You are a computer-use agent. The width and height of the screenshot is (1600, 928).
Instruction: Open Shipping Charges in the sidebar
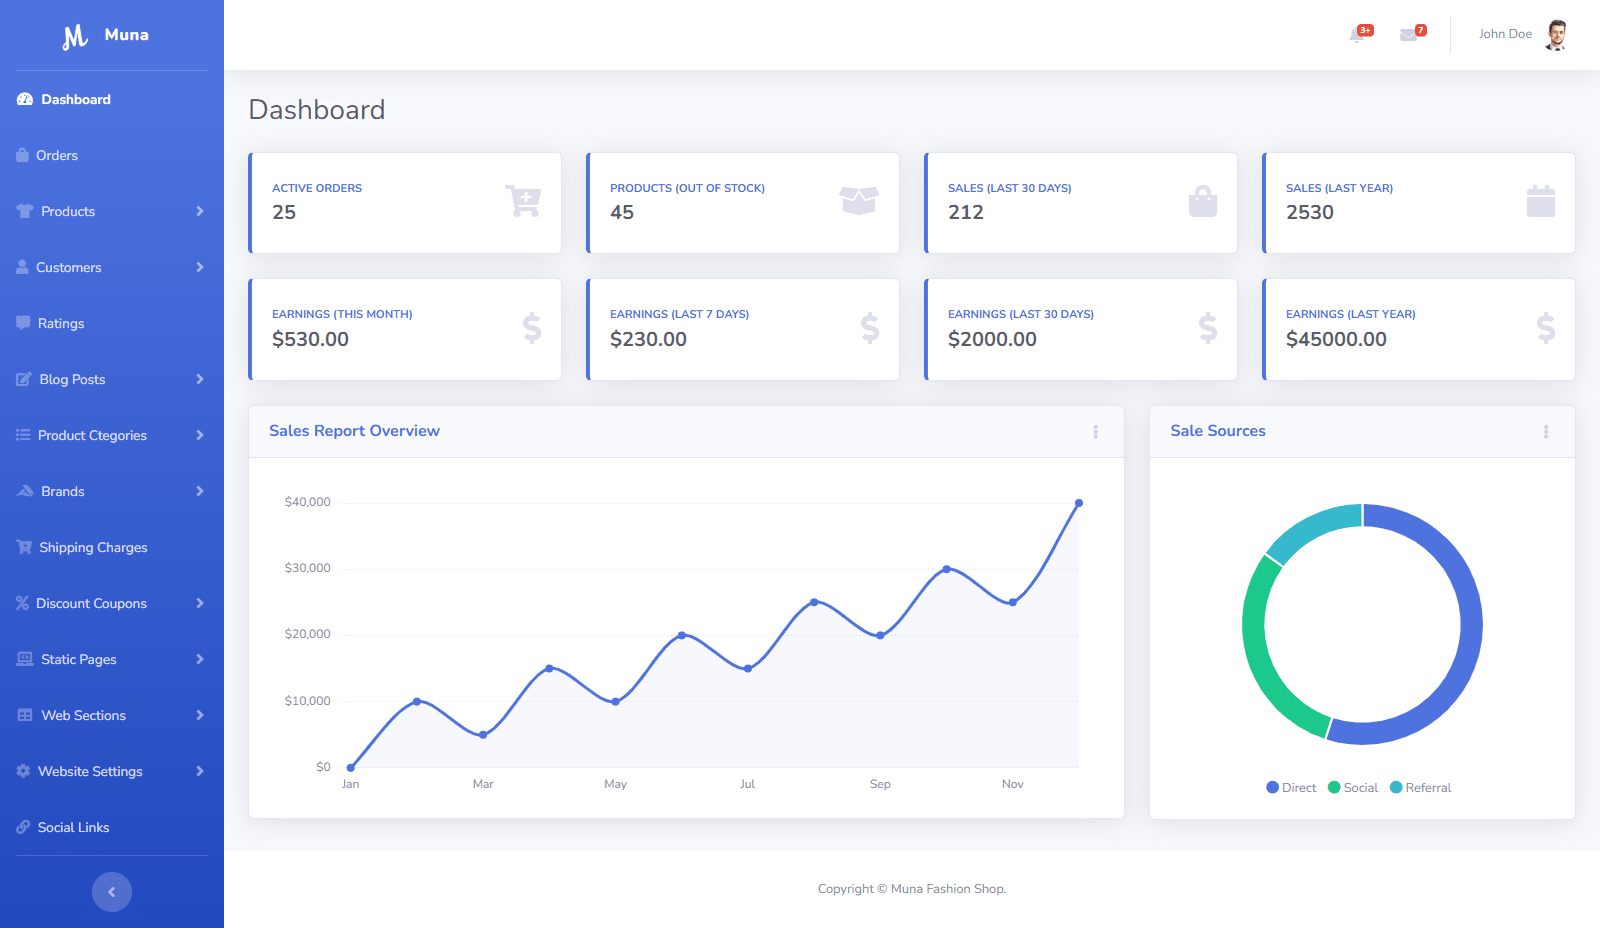tap(112, 547)
